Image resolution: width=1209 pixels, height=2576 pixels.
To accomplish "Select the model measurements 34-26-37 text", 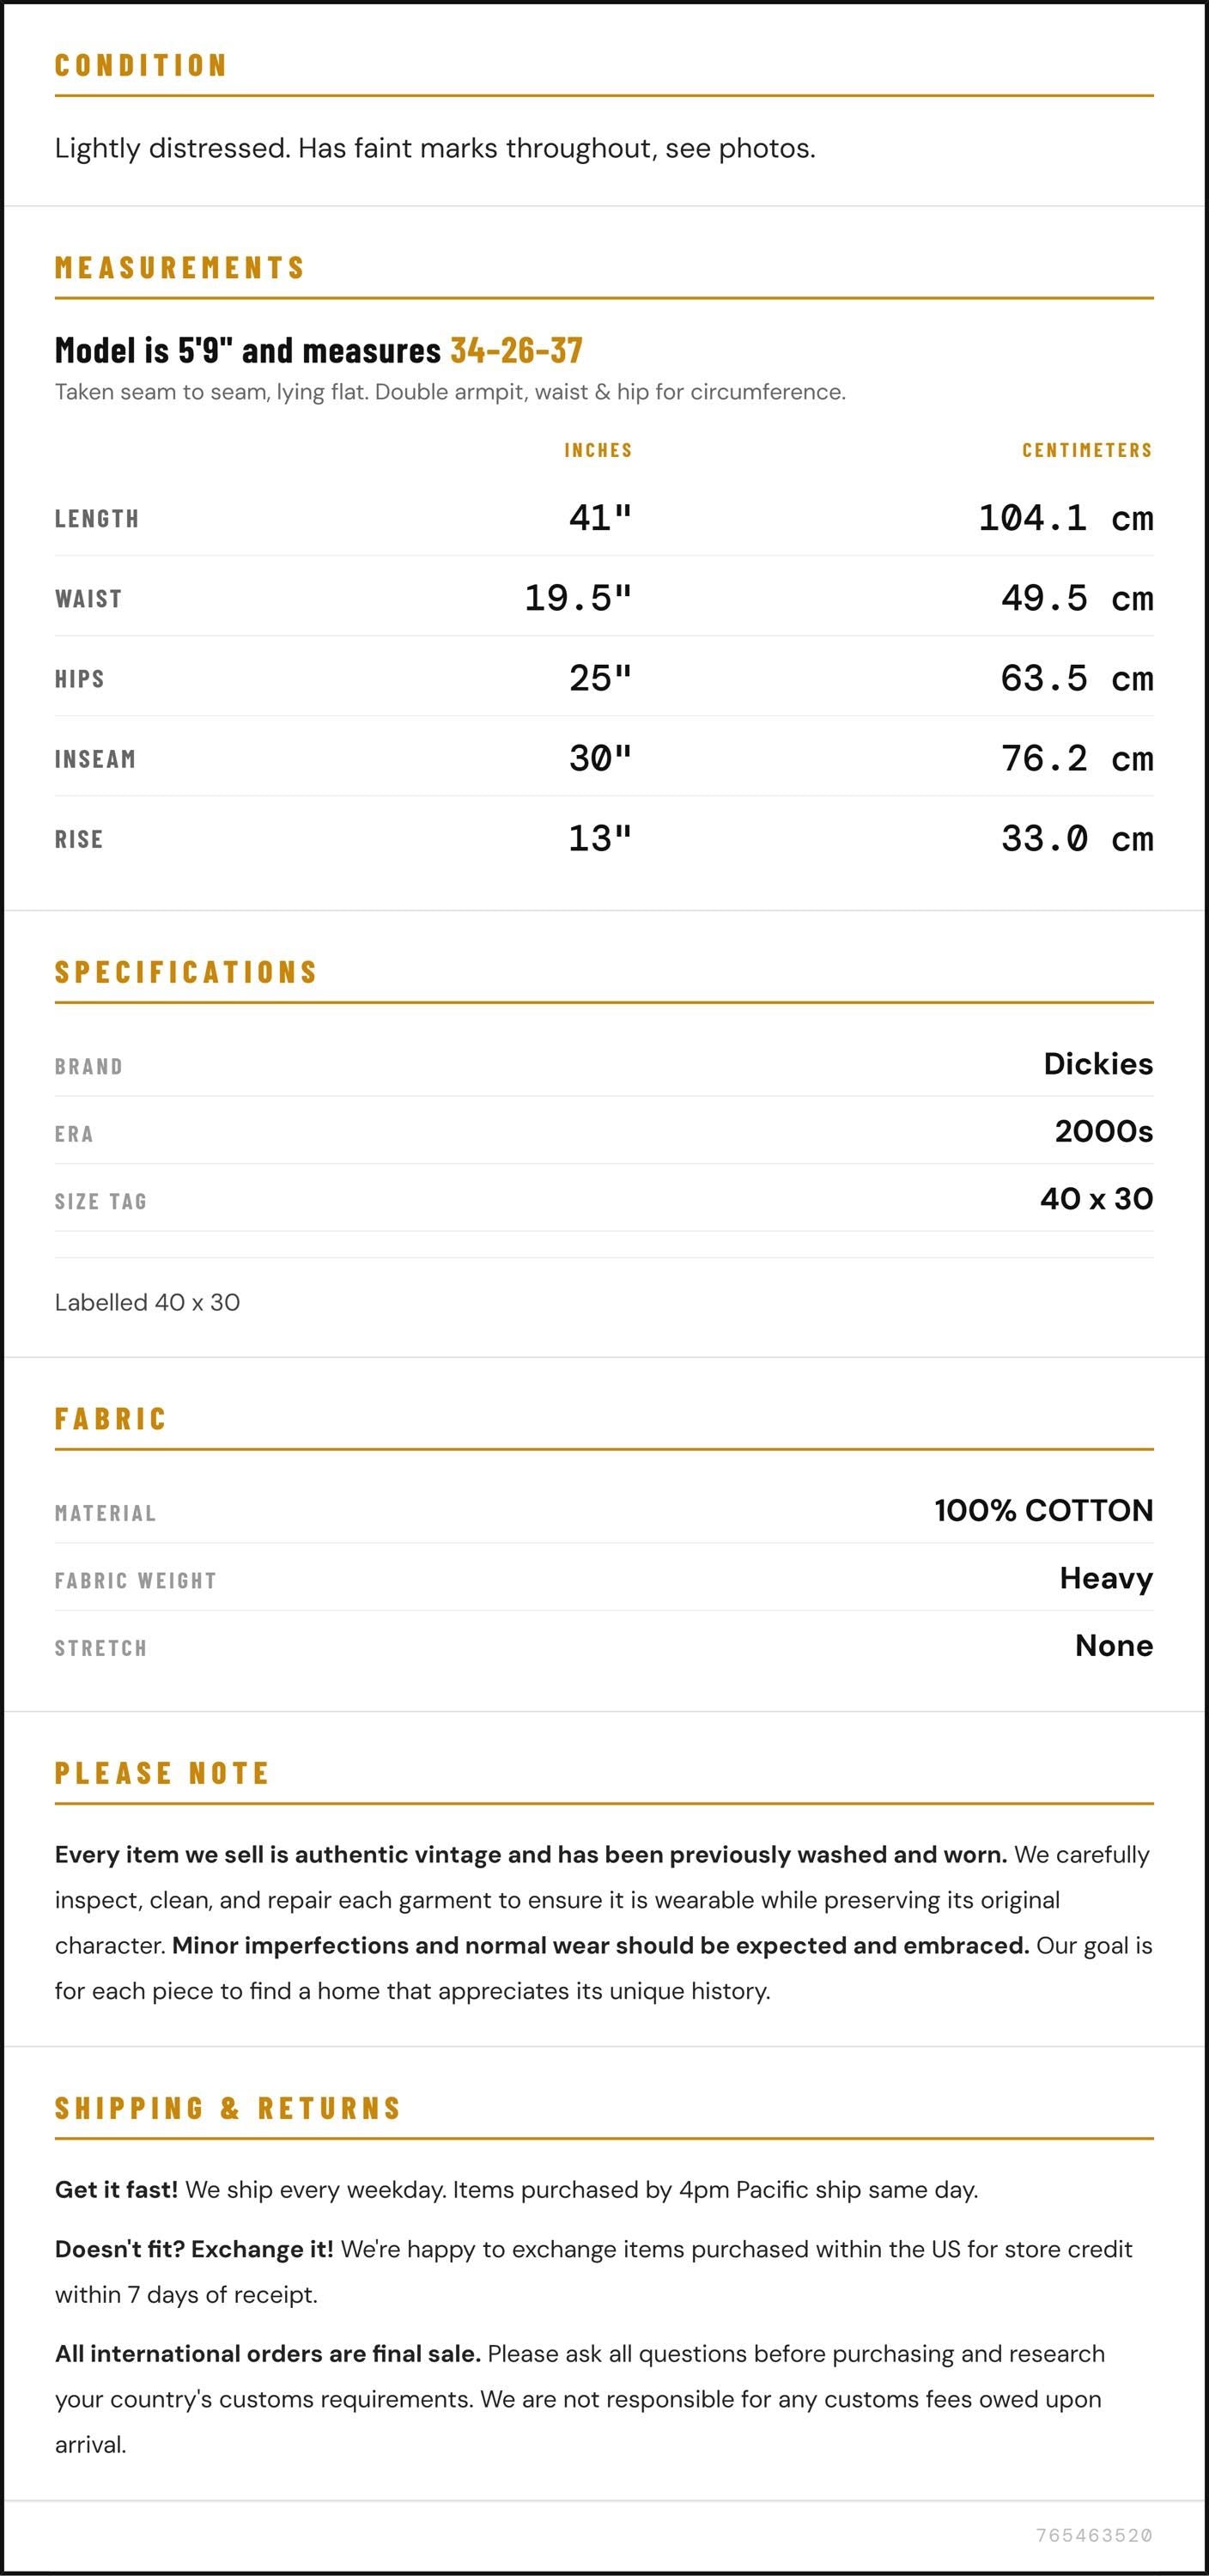I will point(516,350).
